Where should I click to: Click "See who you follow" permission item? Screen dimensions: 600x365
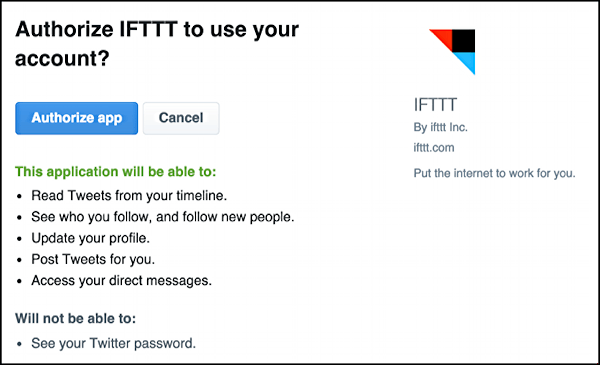click(x=163, y=217)
